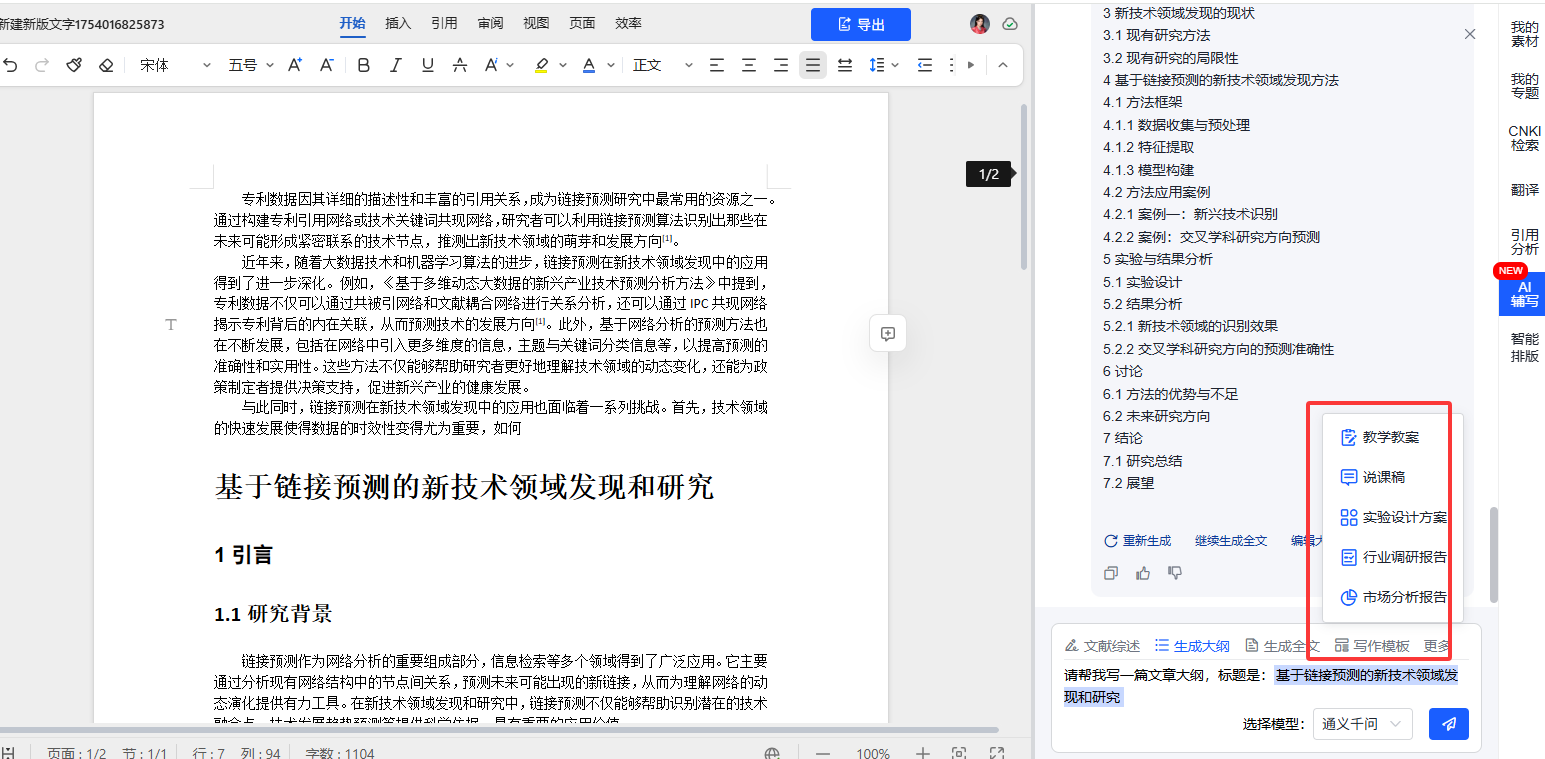Click the yellow highlight color swatch
This screenshot has height=759, width=1545.
pos(541,65)
